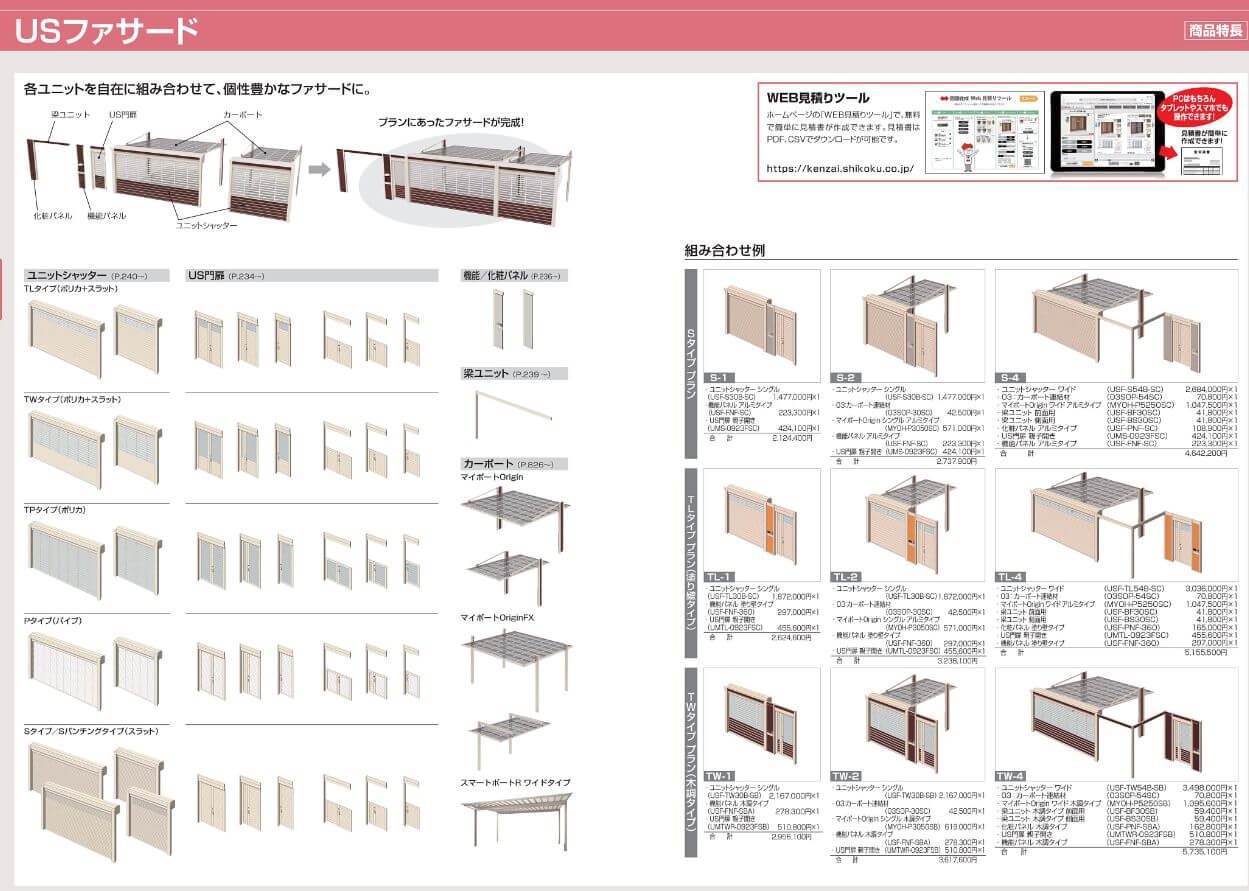The height and width of the screenshot is (891, 1249).
Task: Select the スマートポートR ワイドタイプ carport image
Action: click(x=515, y=818)
